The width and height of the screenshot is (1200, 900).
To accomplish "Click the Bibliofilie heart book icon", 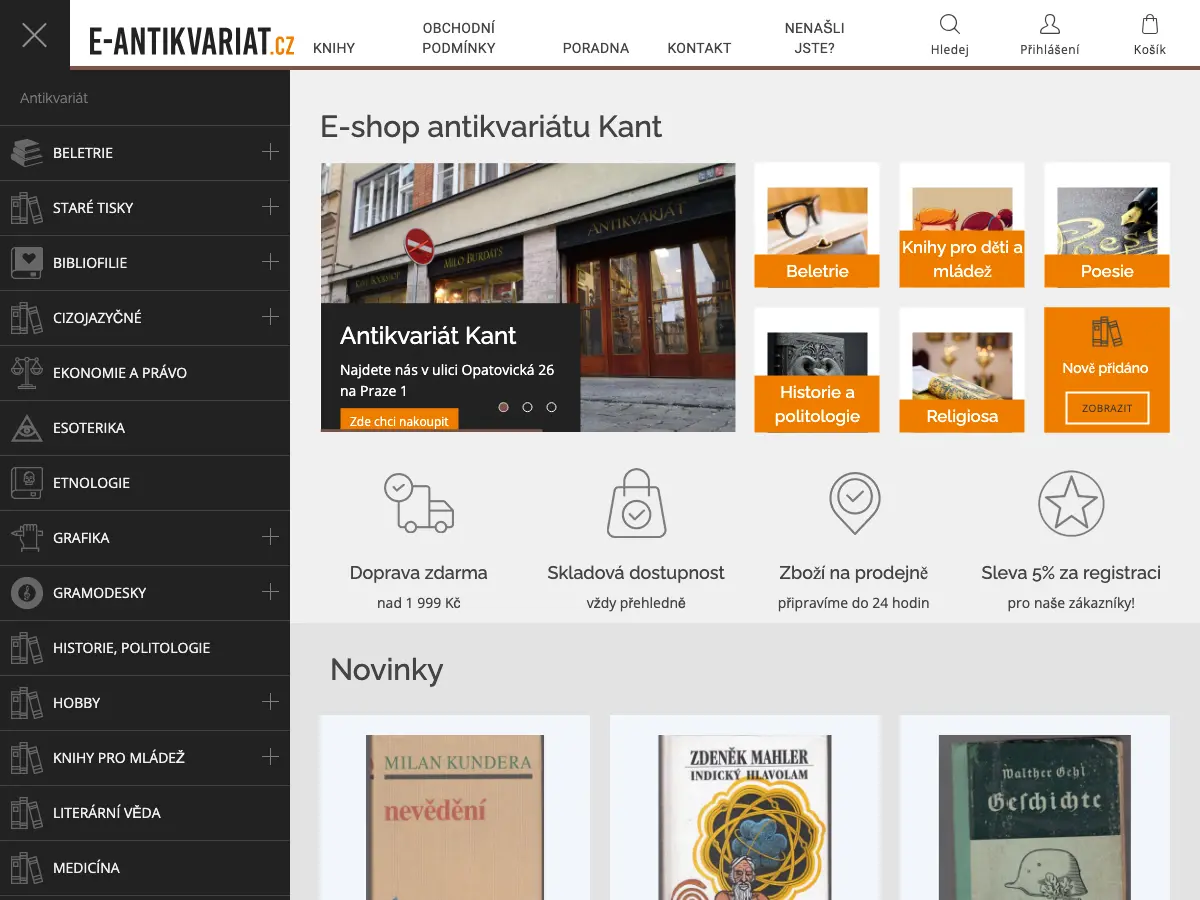I will pyautogui.click(x=26, y=263).
